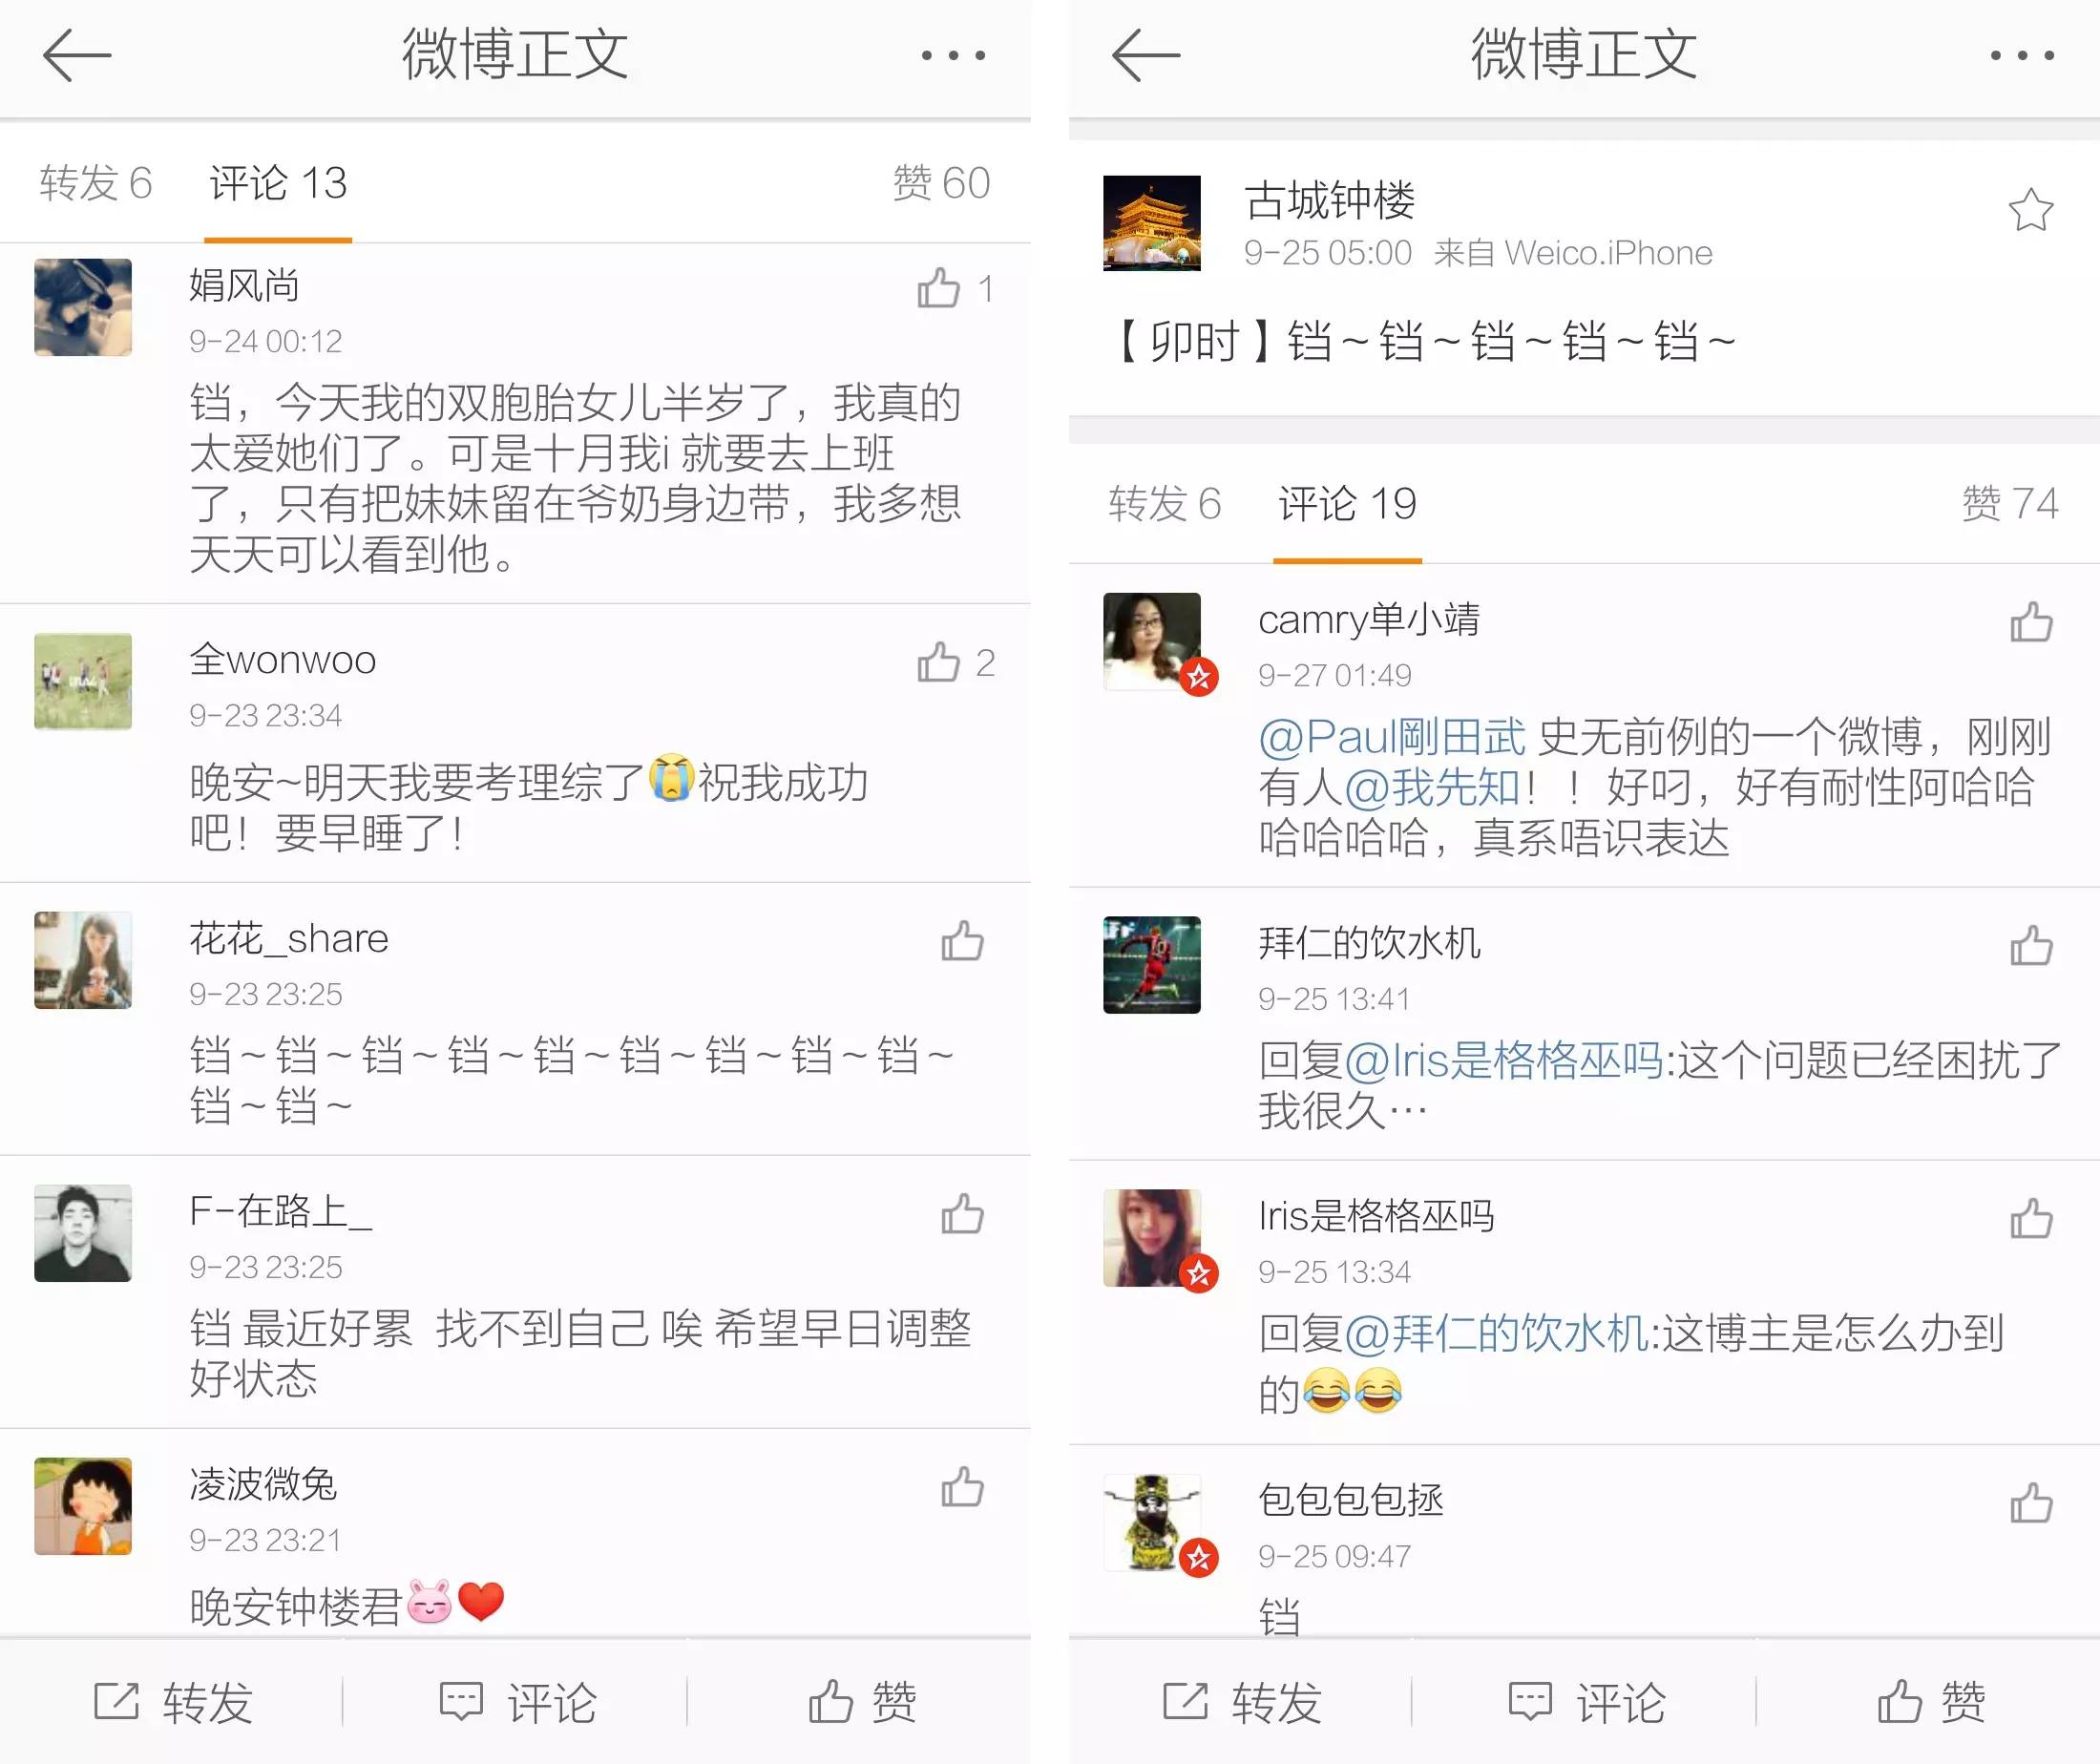Favorite the 古城钟楼 post with star icon
The height and width of the screenshot is (1764, 2100).
tap(2031, 210)
